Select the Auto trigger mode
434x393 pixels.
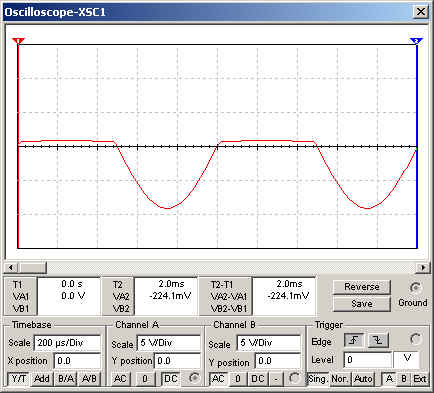tap(363, 379)
